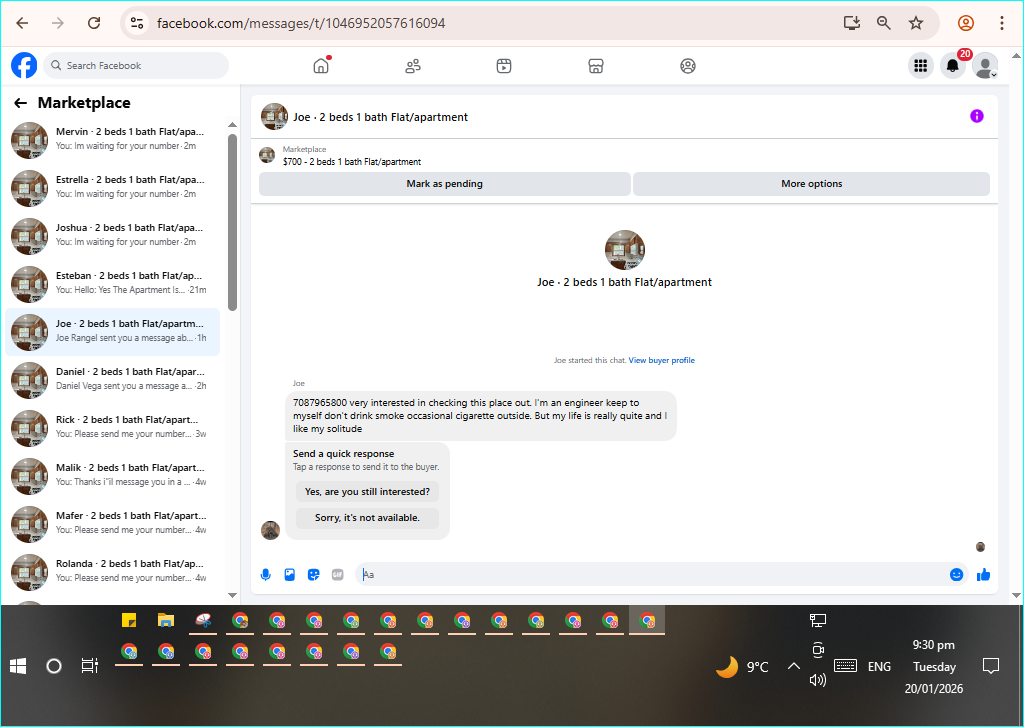This screenshot has height=727, width=1024.
Task: Open the taskbar volume control
Action: click(x=818, y=680)
